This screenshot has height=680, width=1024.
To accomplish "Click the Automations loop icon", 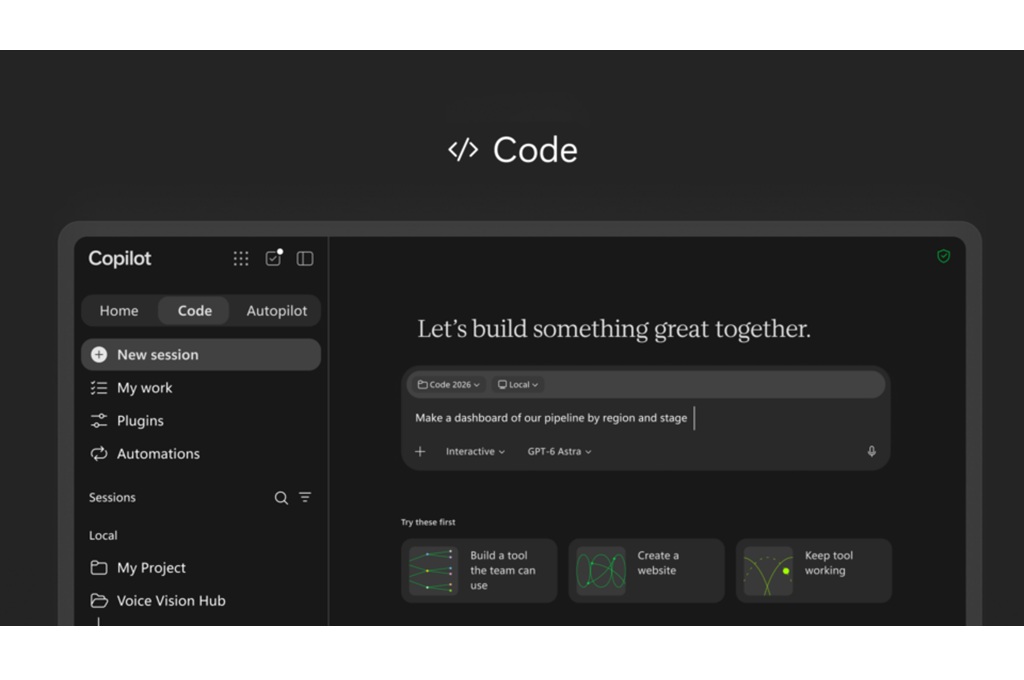I will tap(99, 453).
